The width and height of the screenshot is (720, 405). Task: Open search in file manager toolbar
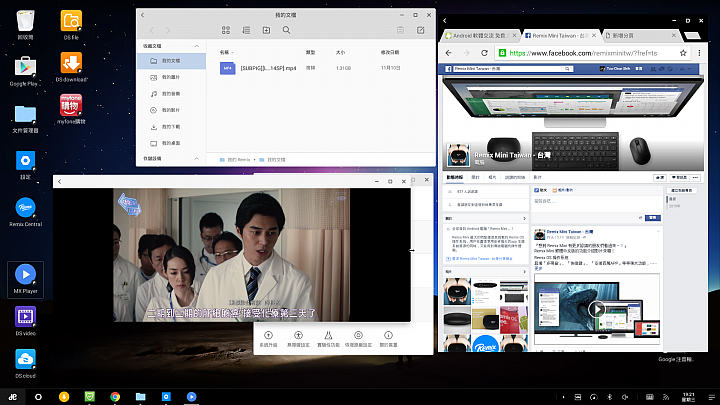(x=287, y=30)
